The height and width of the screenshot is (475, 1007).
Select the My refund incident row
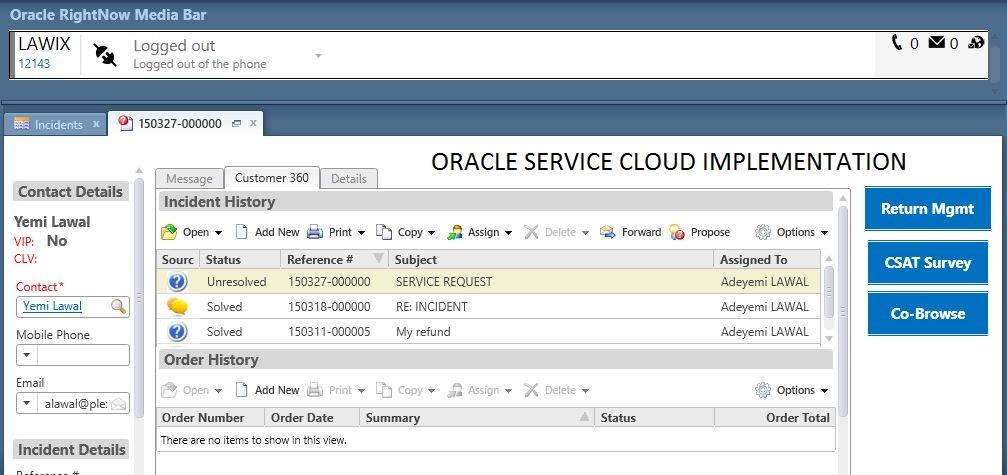[488, 332]
